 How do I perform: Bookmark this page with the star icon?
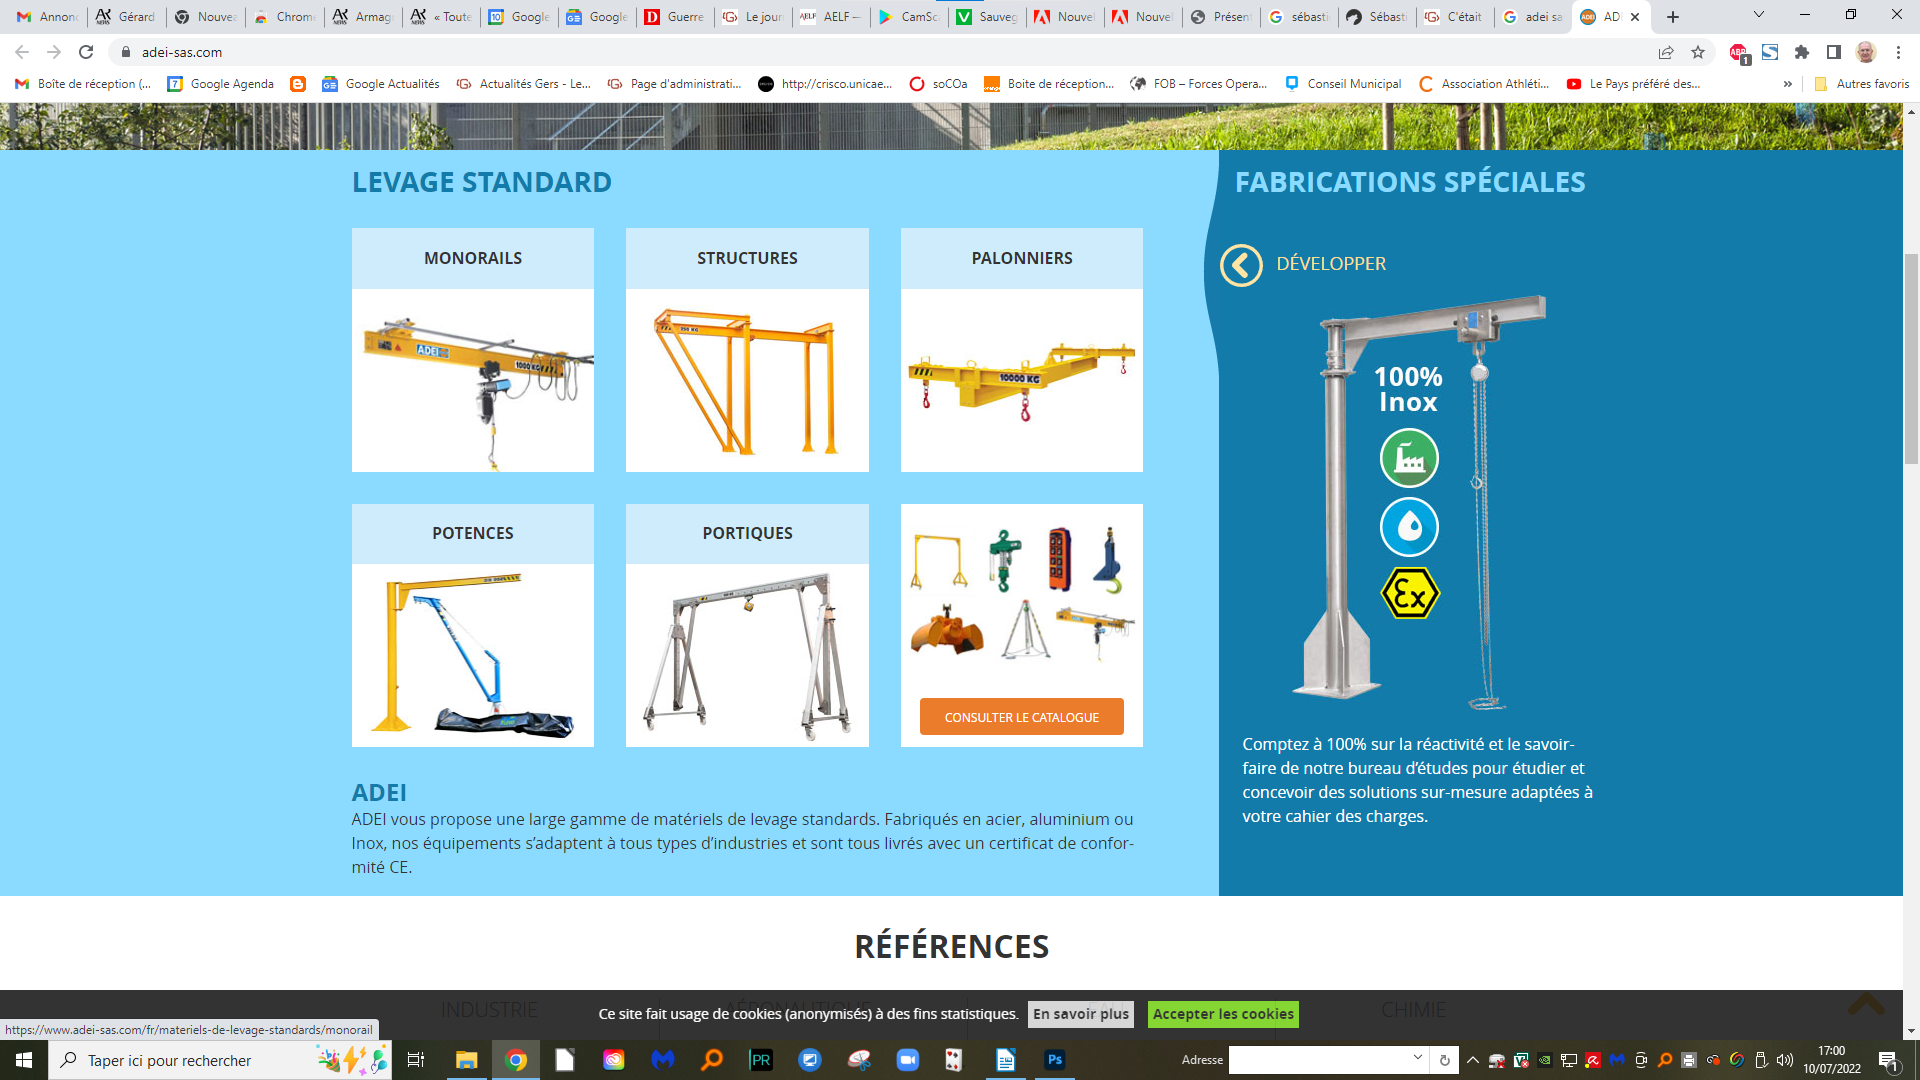click(x=1698, y=52)
